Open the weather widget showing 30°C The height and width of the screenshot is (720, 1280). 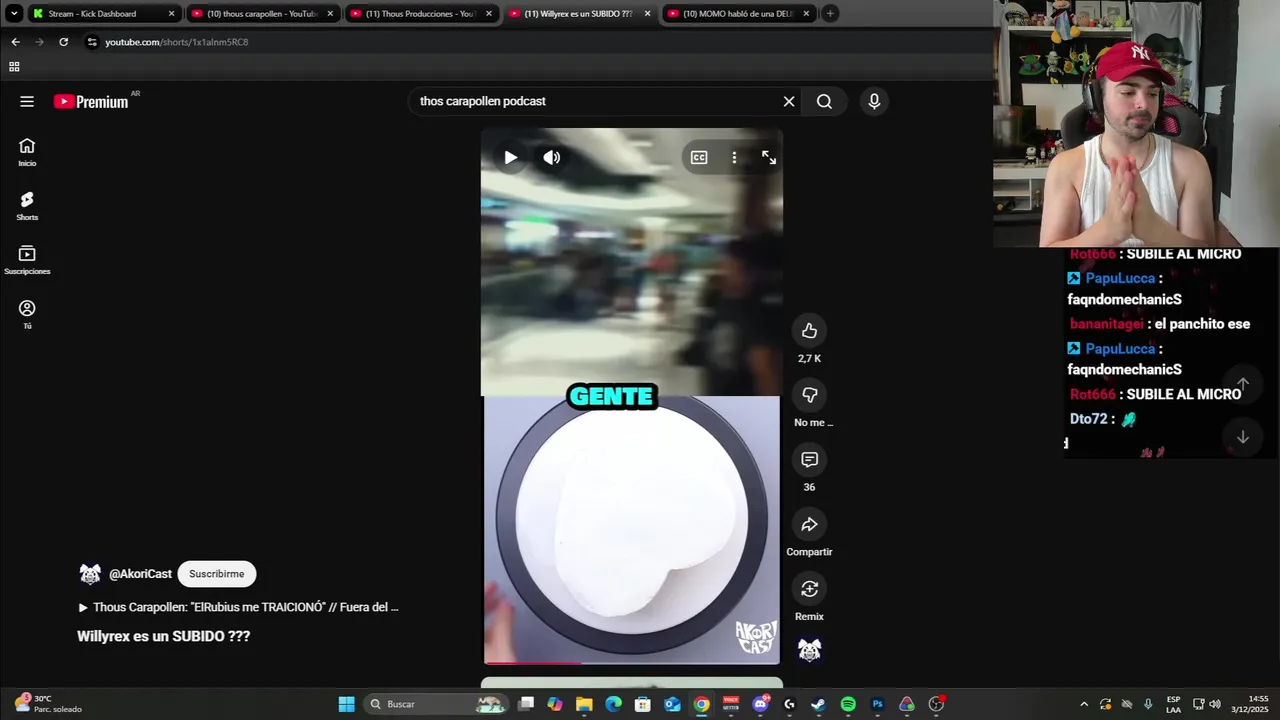49,704
